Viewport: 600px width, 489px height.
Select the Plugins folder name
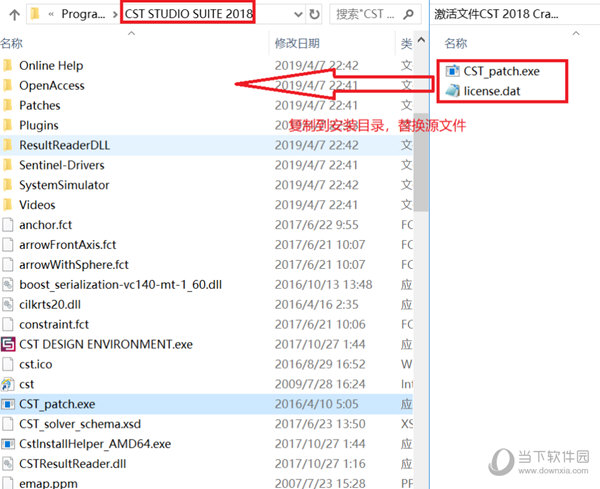39,125
